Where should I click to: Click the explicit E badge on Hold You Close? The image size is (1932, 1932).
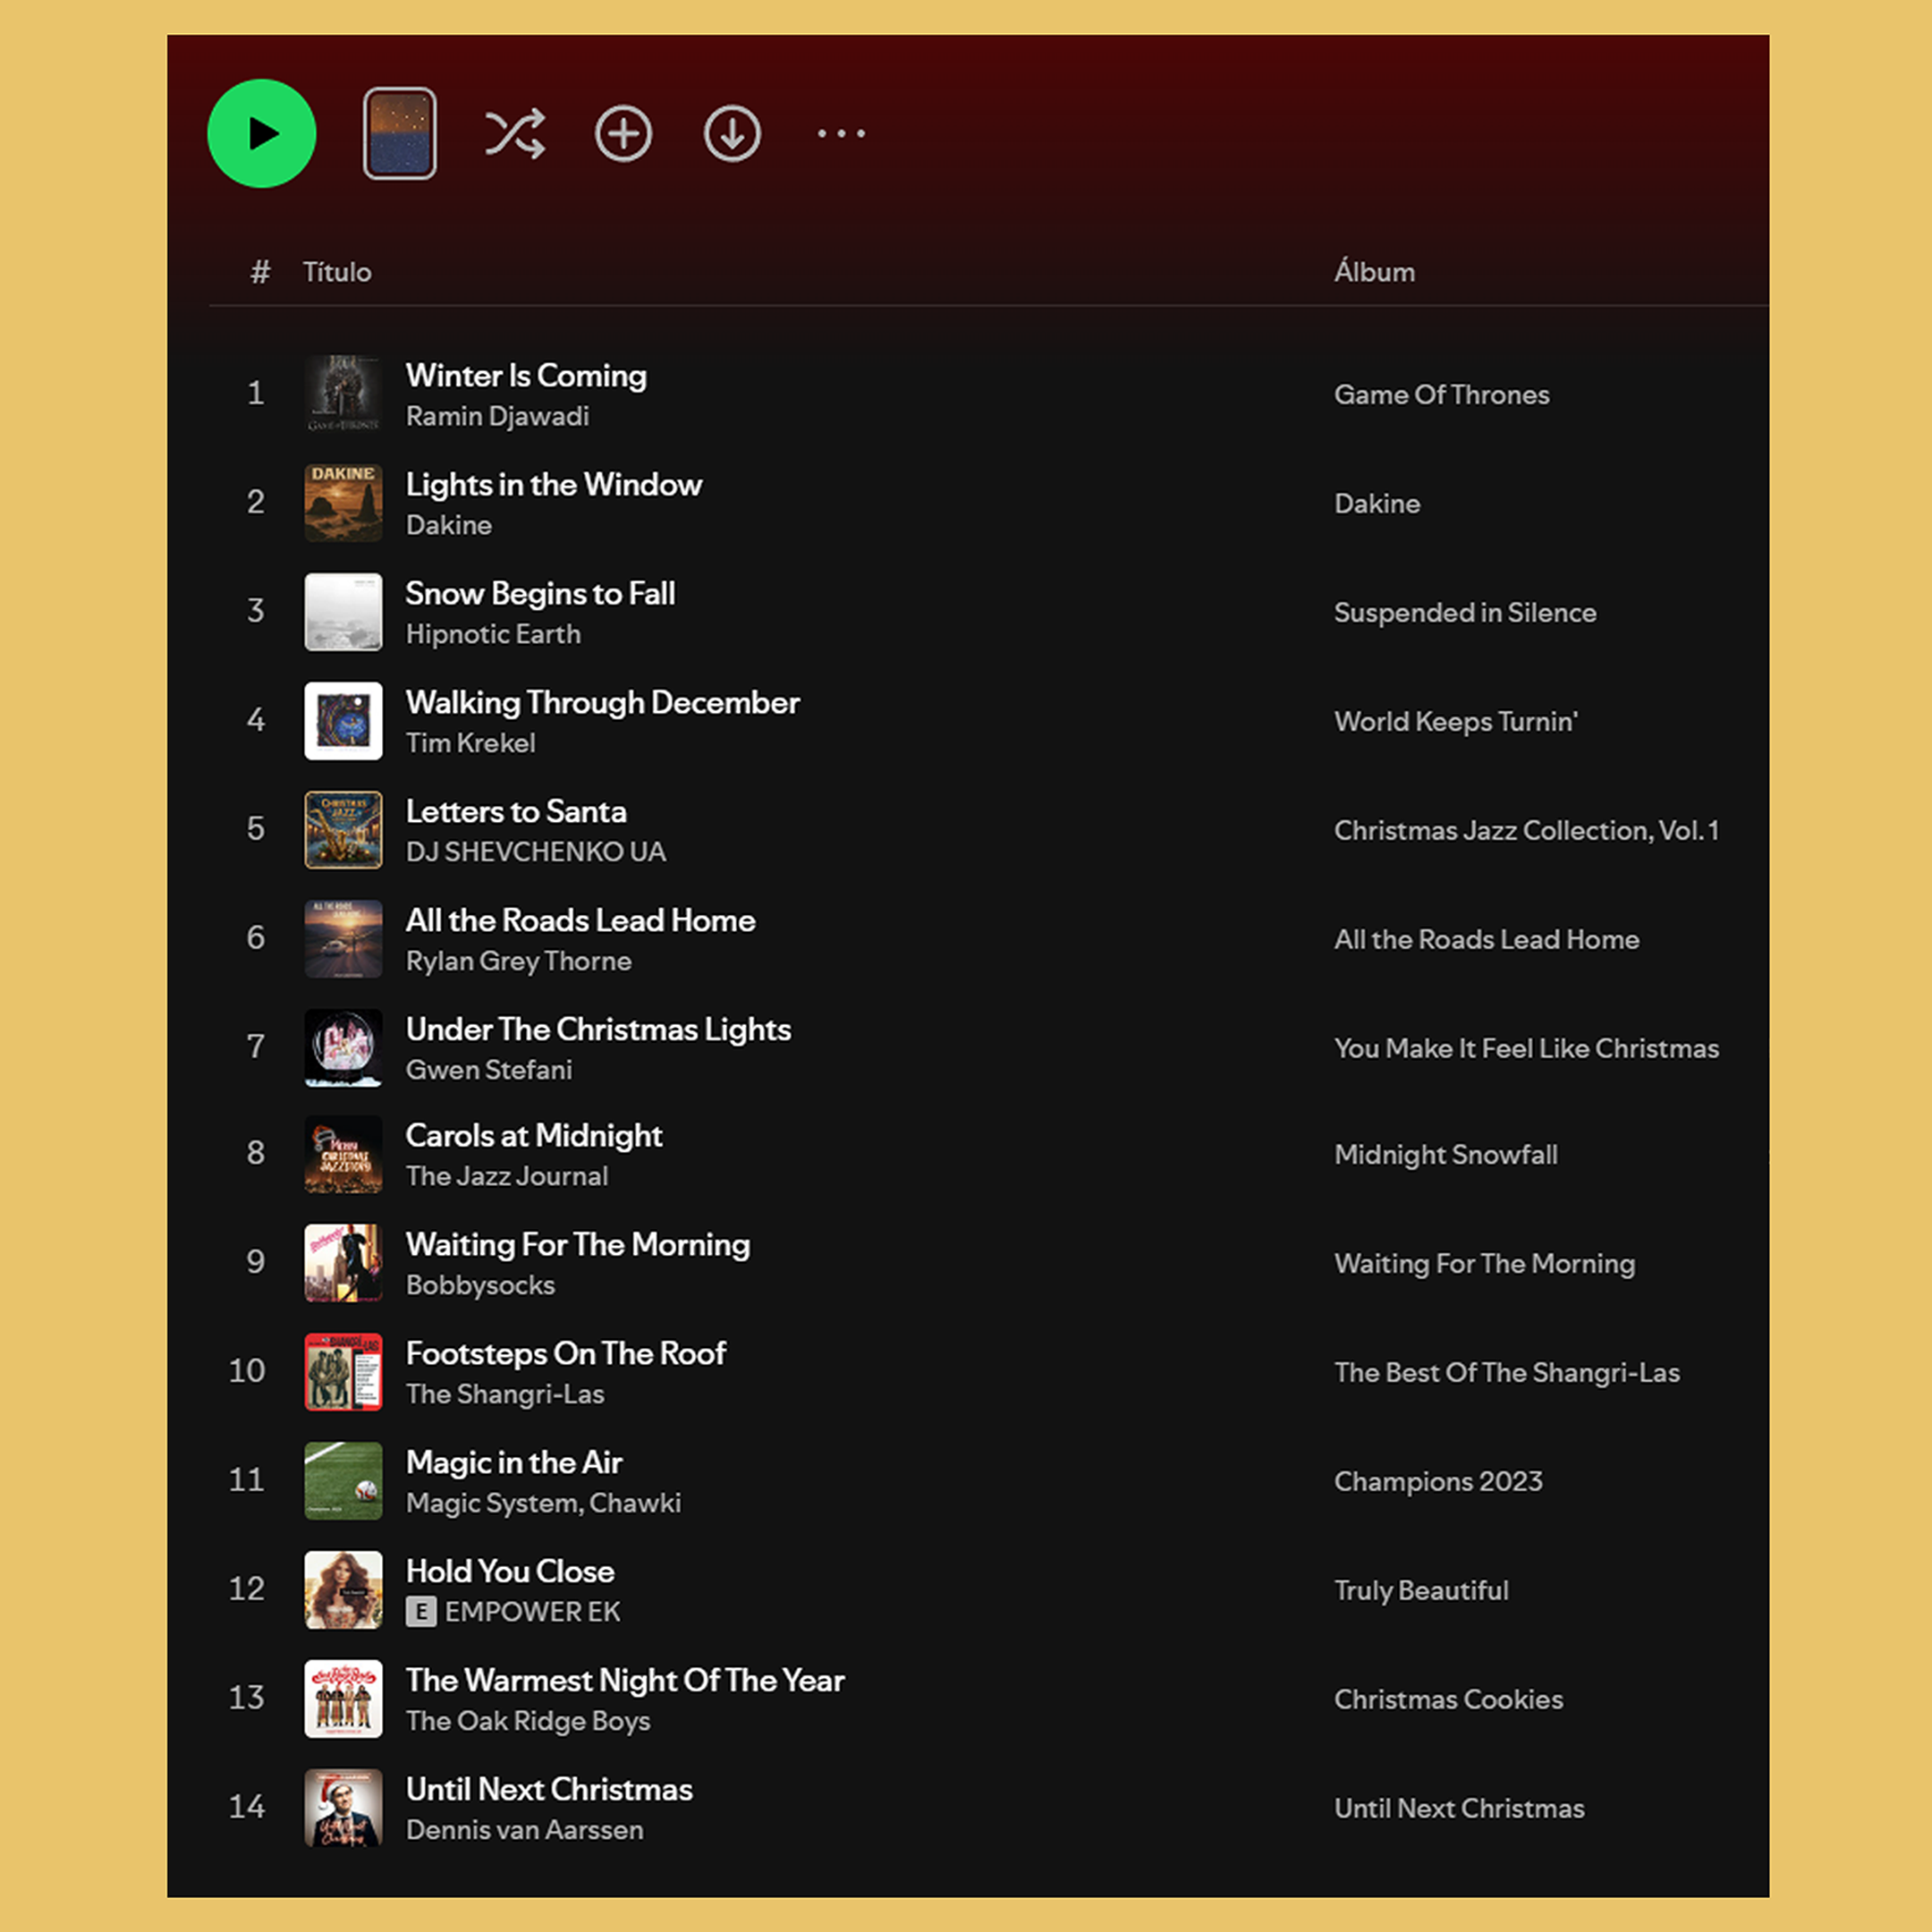point(421,1612)
